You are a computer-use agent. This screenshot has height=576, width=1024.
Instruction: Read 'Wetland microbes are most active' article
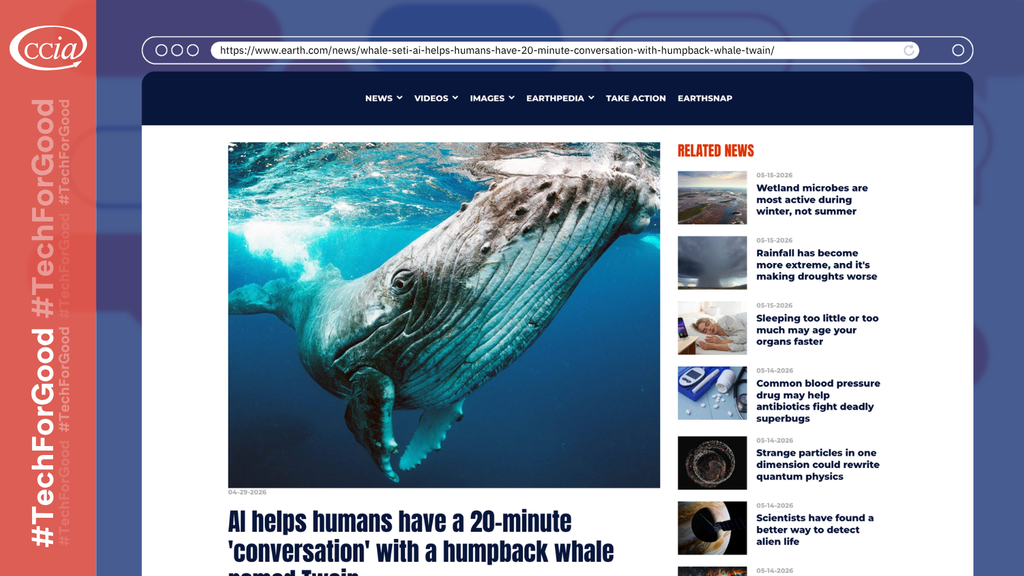click(812, 199)
